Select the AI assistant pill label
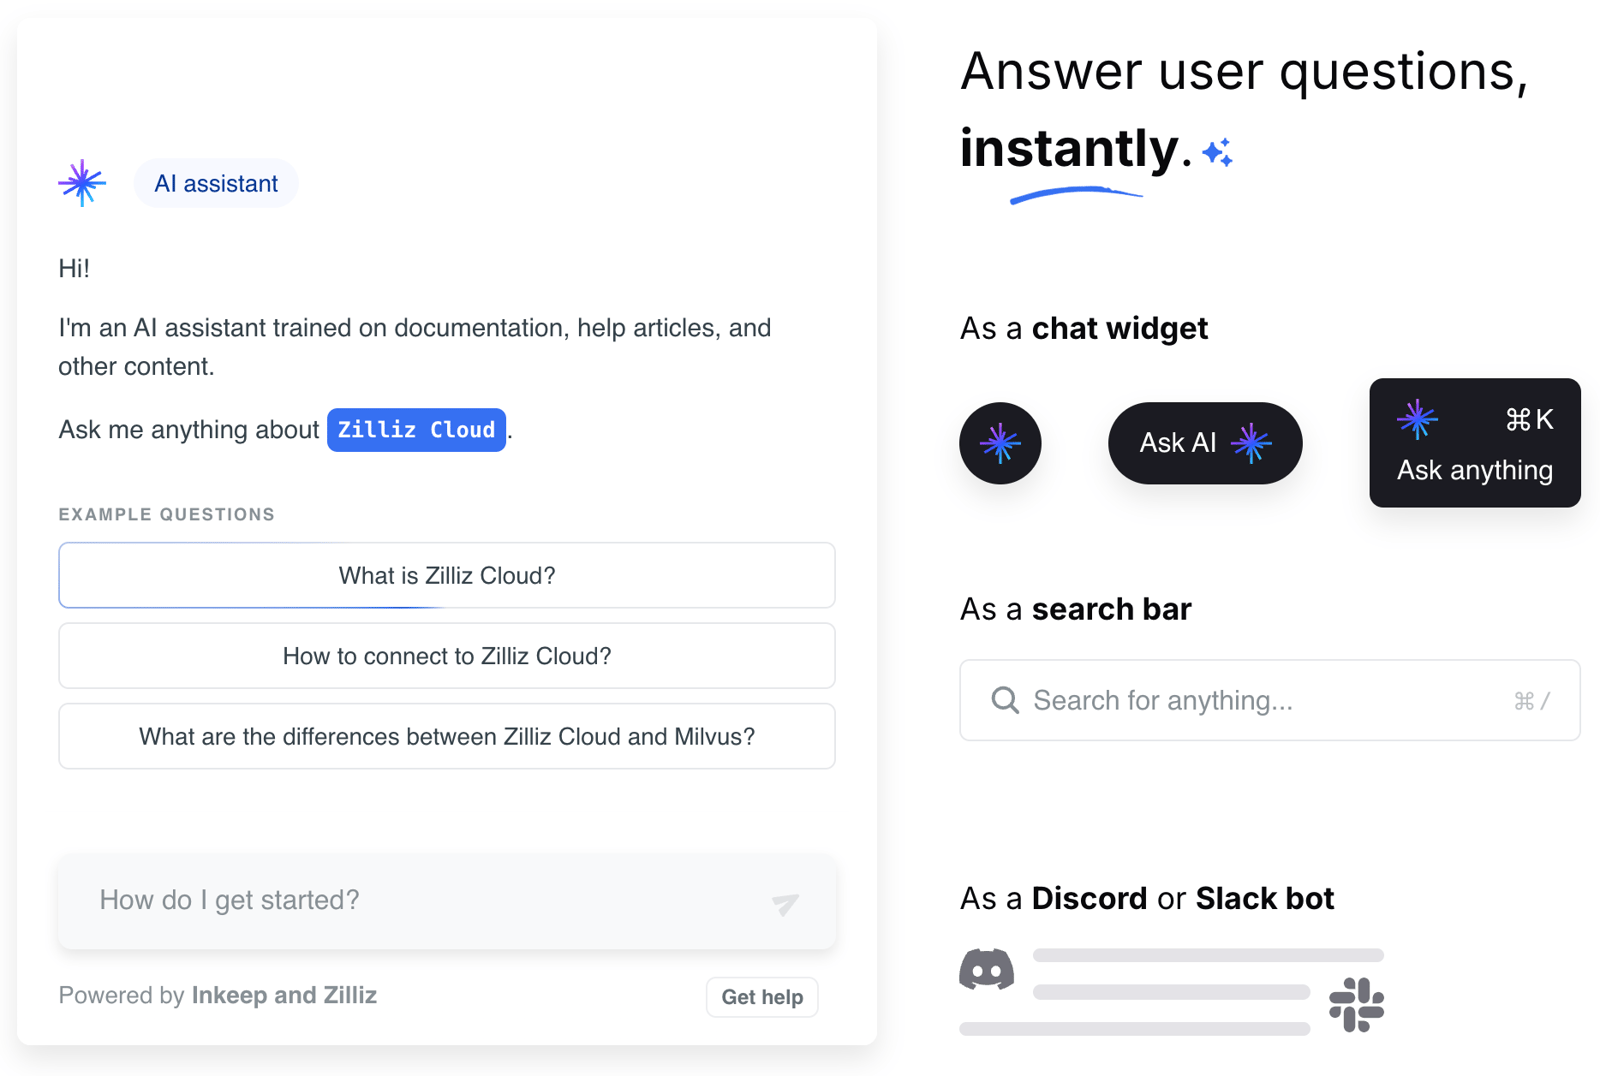1600x1076 pixels. pyautogui.click(x=216, y=184)
